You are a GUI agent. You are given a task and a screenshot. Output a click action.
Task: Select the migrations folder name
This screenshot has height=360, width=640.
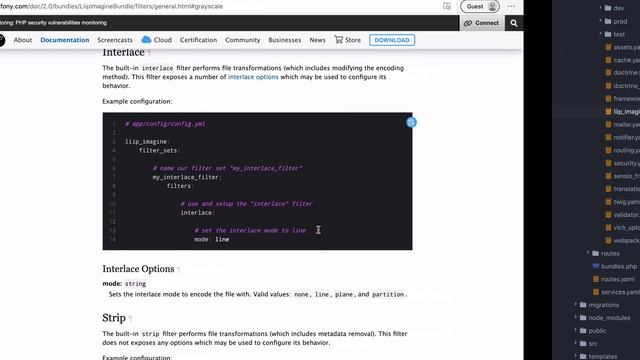pyautogui.click(x=604, y=305)
